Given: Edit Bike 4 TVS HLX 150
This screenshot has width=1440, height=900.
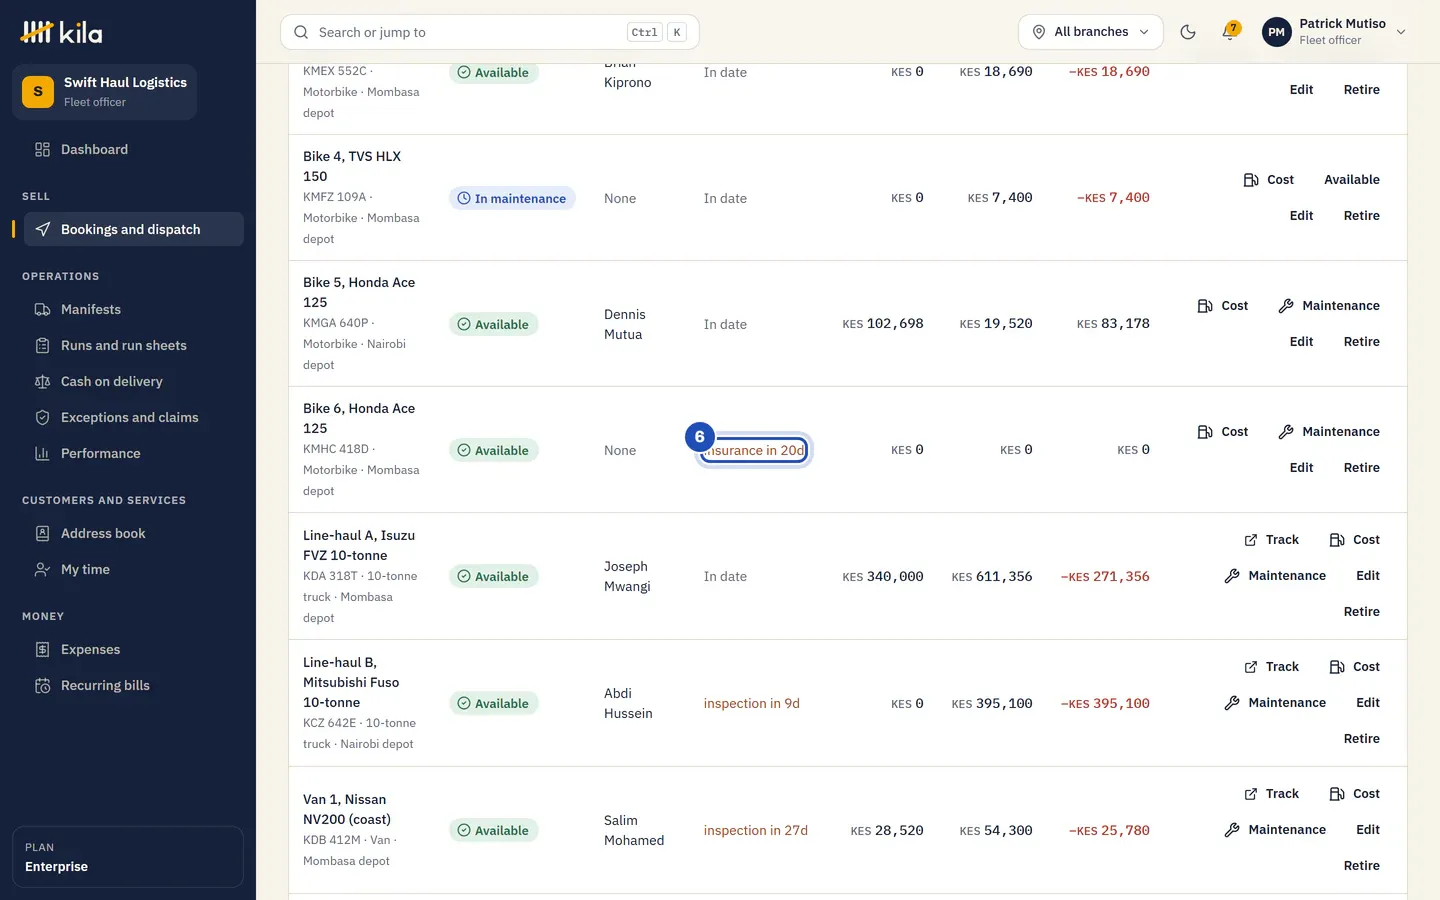Looking at the screenshot, I should [1301, 216].
